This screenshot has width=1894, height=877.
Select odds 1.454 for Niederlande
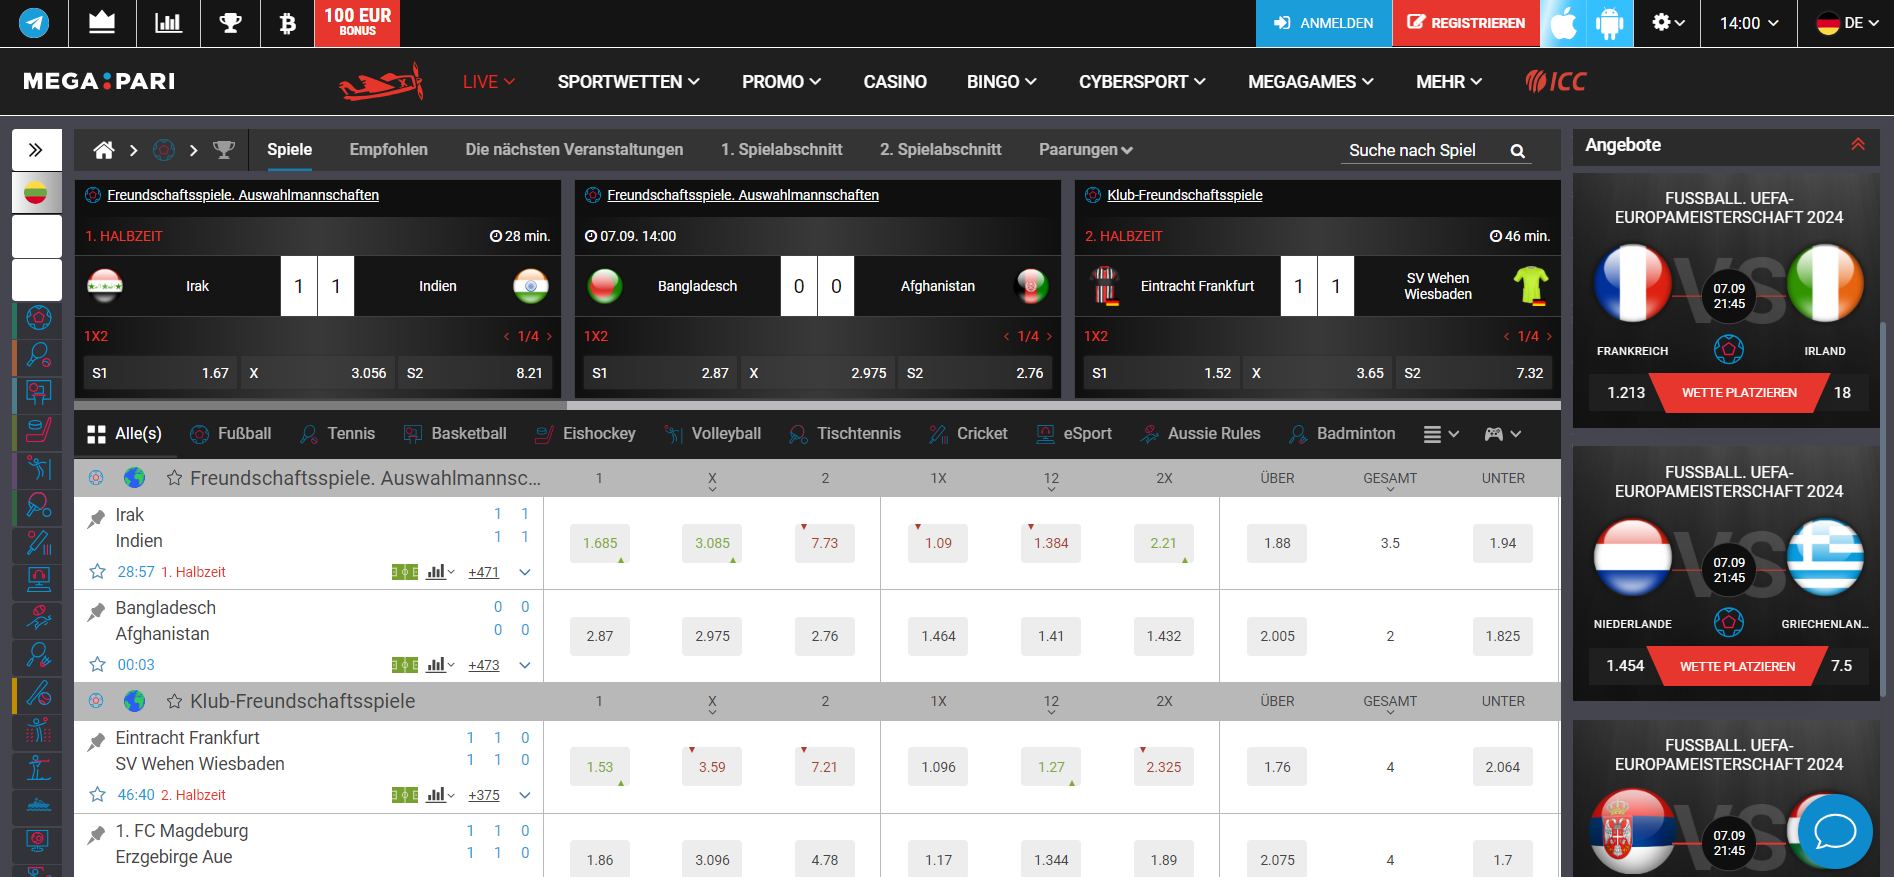click(x=1625, y=666)
